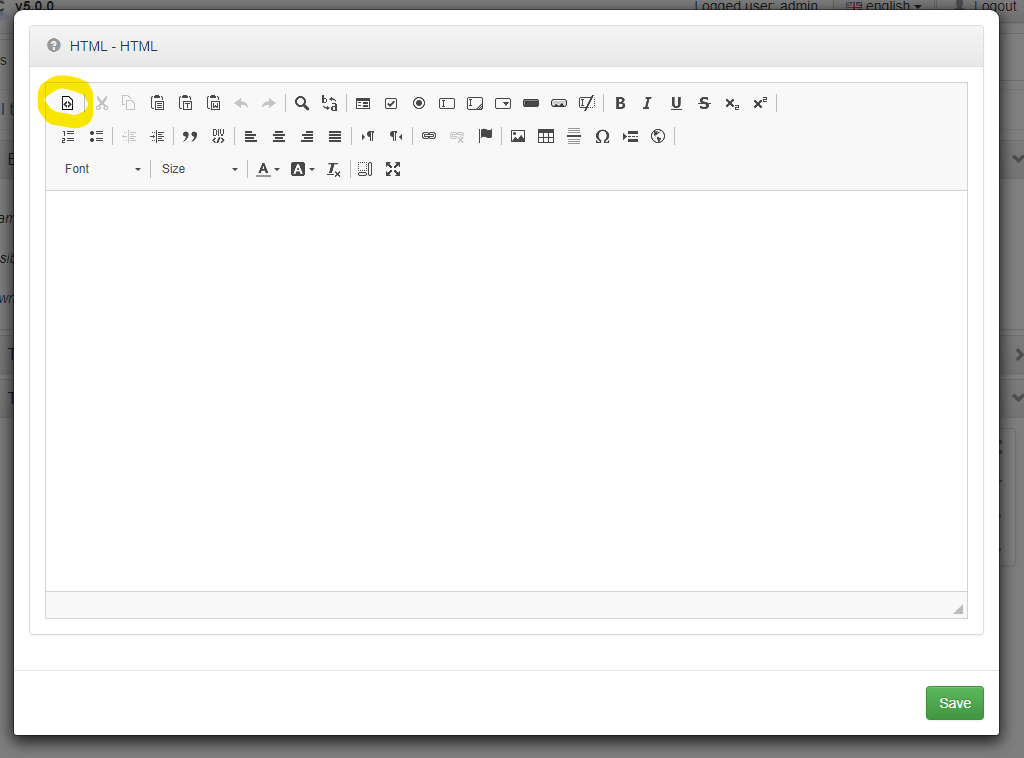The width and height of the screenshot is (1024, 758).
Task: Decrease indent of paragraph
Action: pyautogui.click(x=129, y=136)
